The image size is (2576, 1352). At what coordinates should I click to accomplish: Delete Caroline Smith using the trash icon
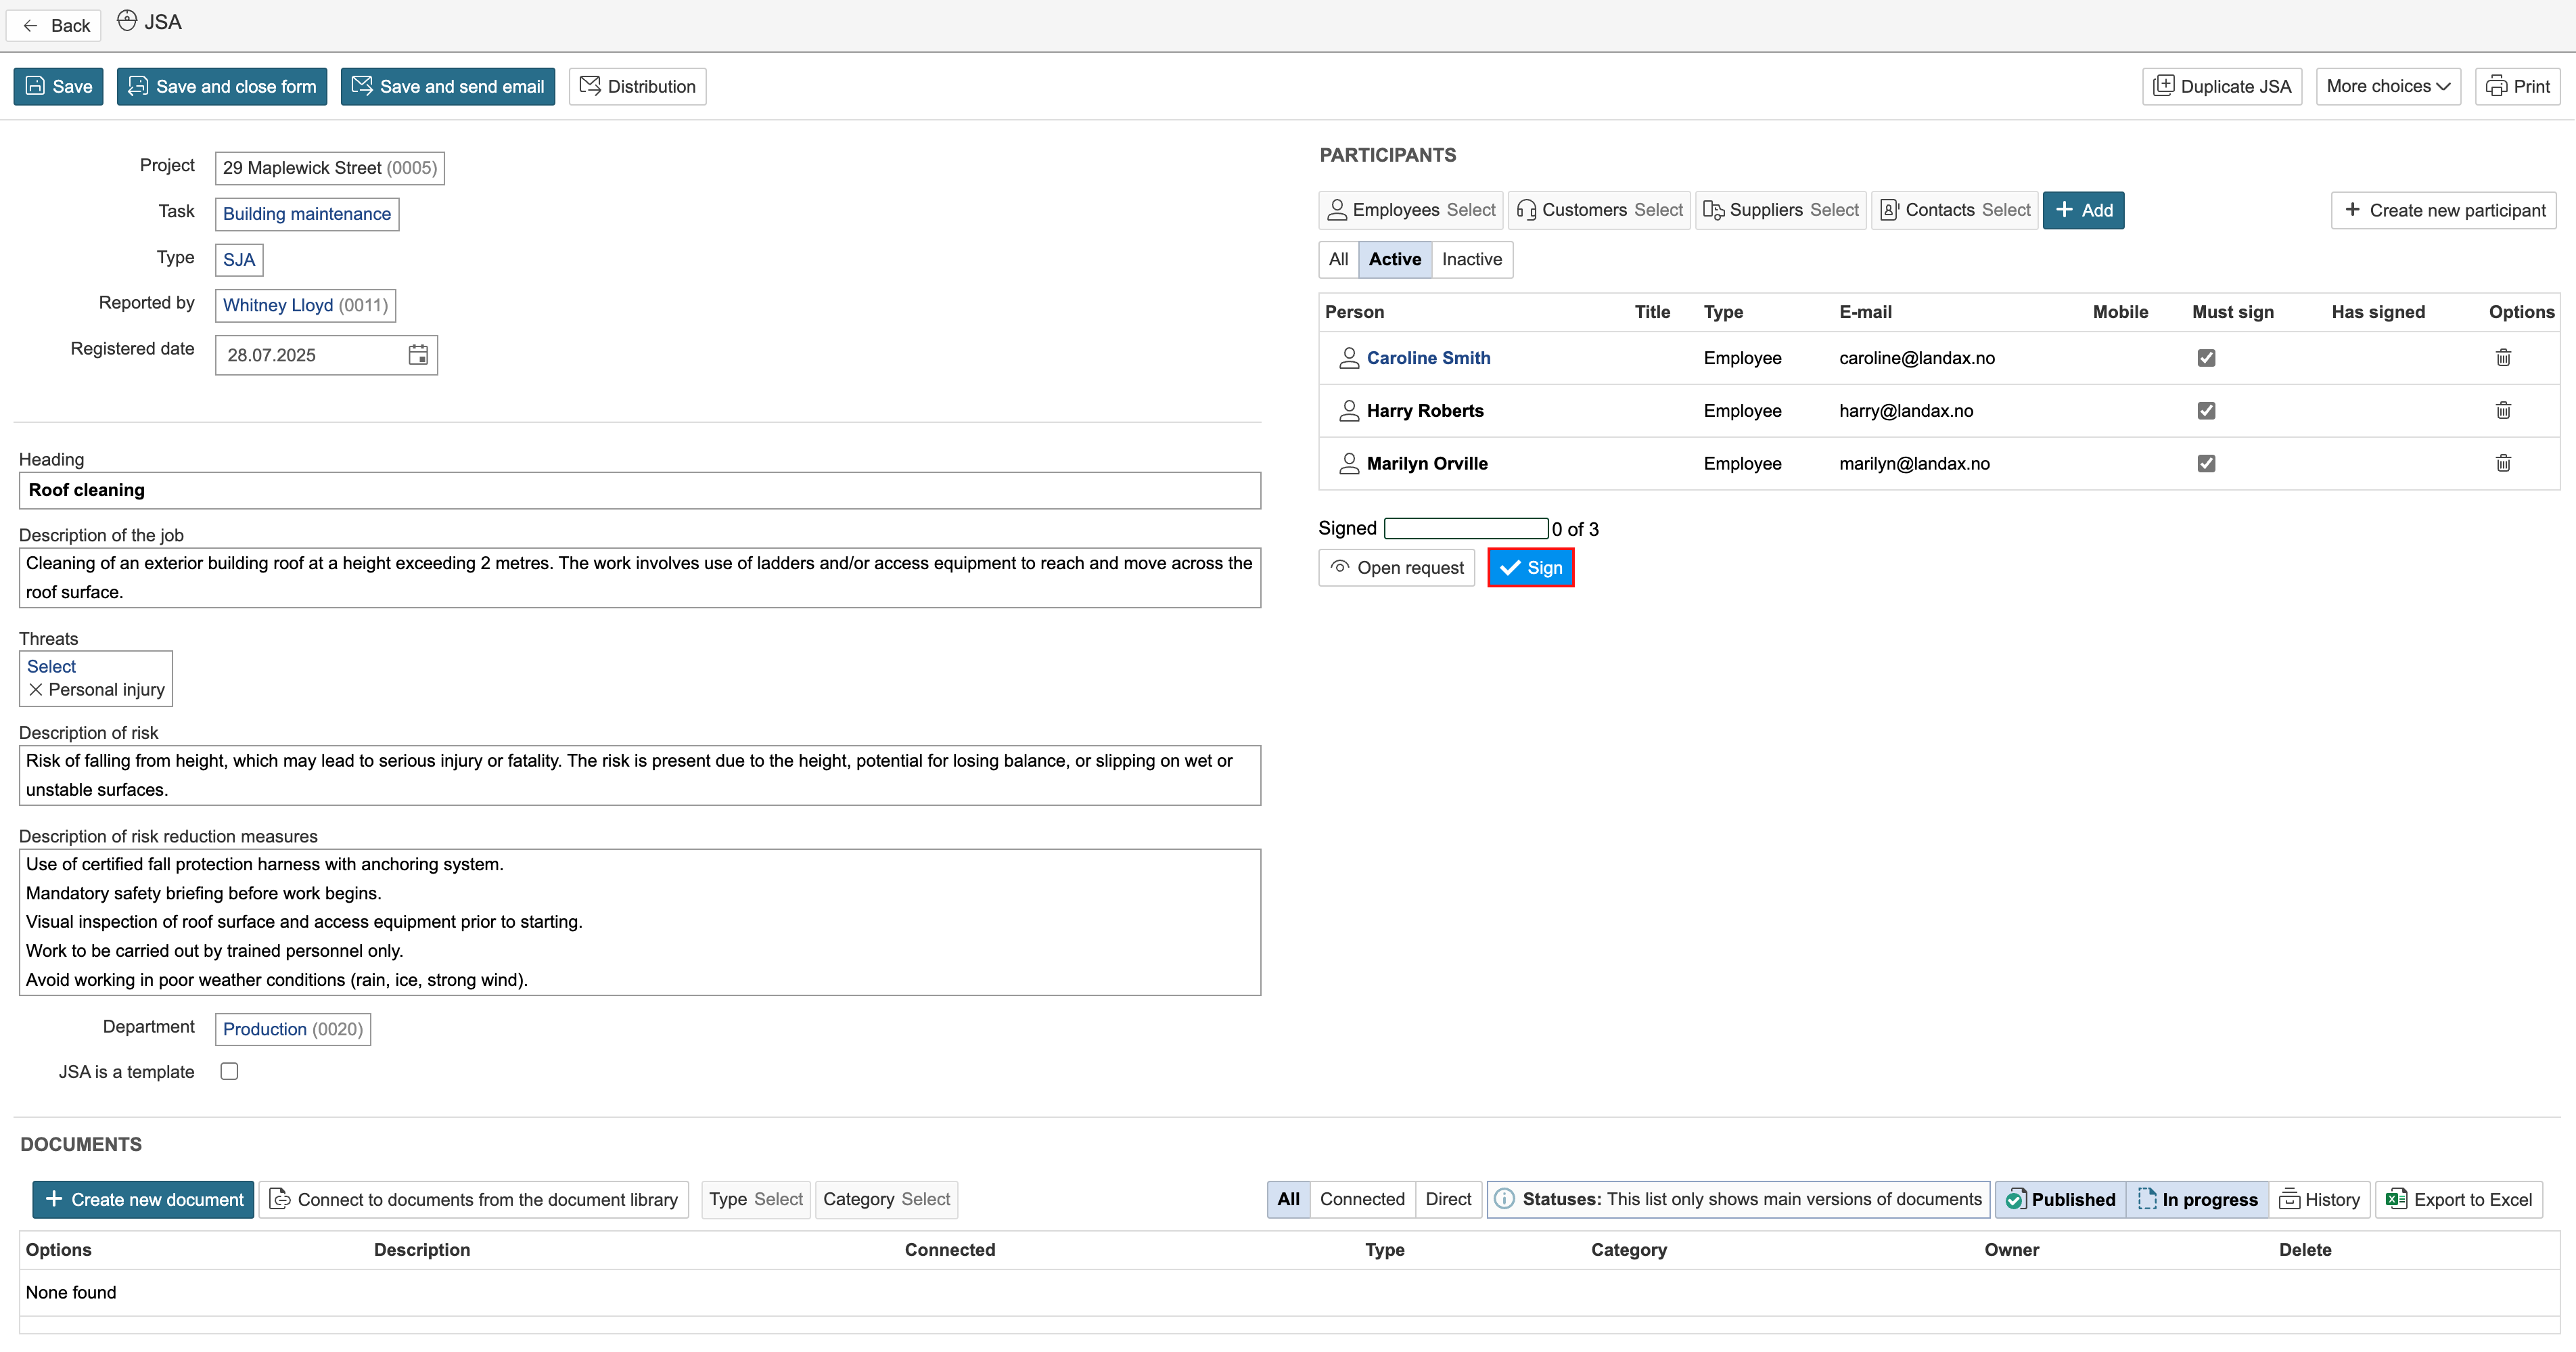pyautogui.click(x=2503, y=358)
